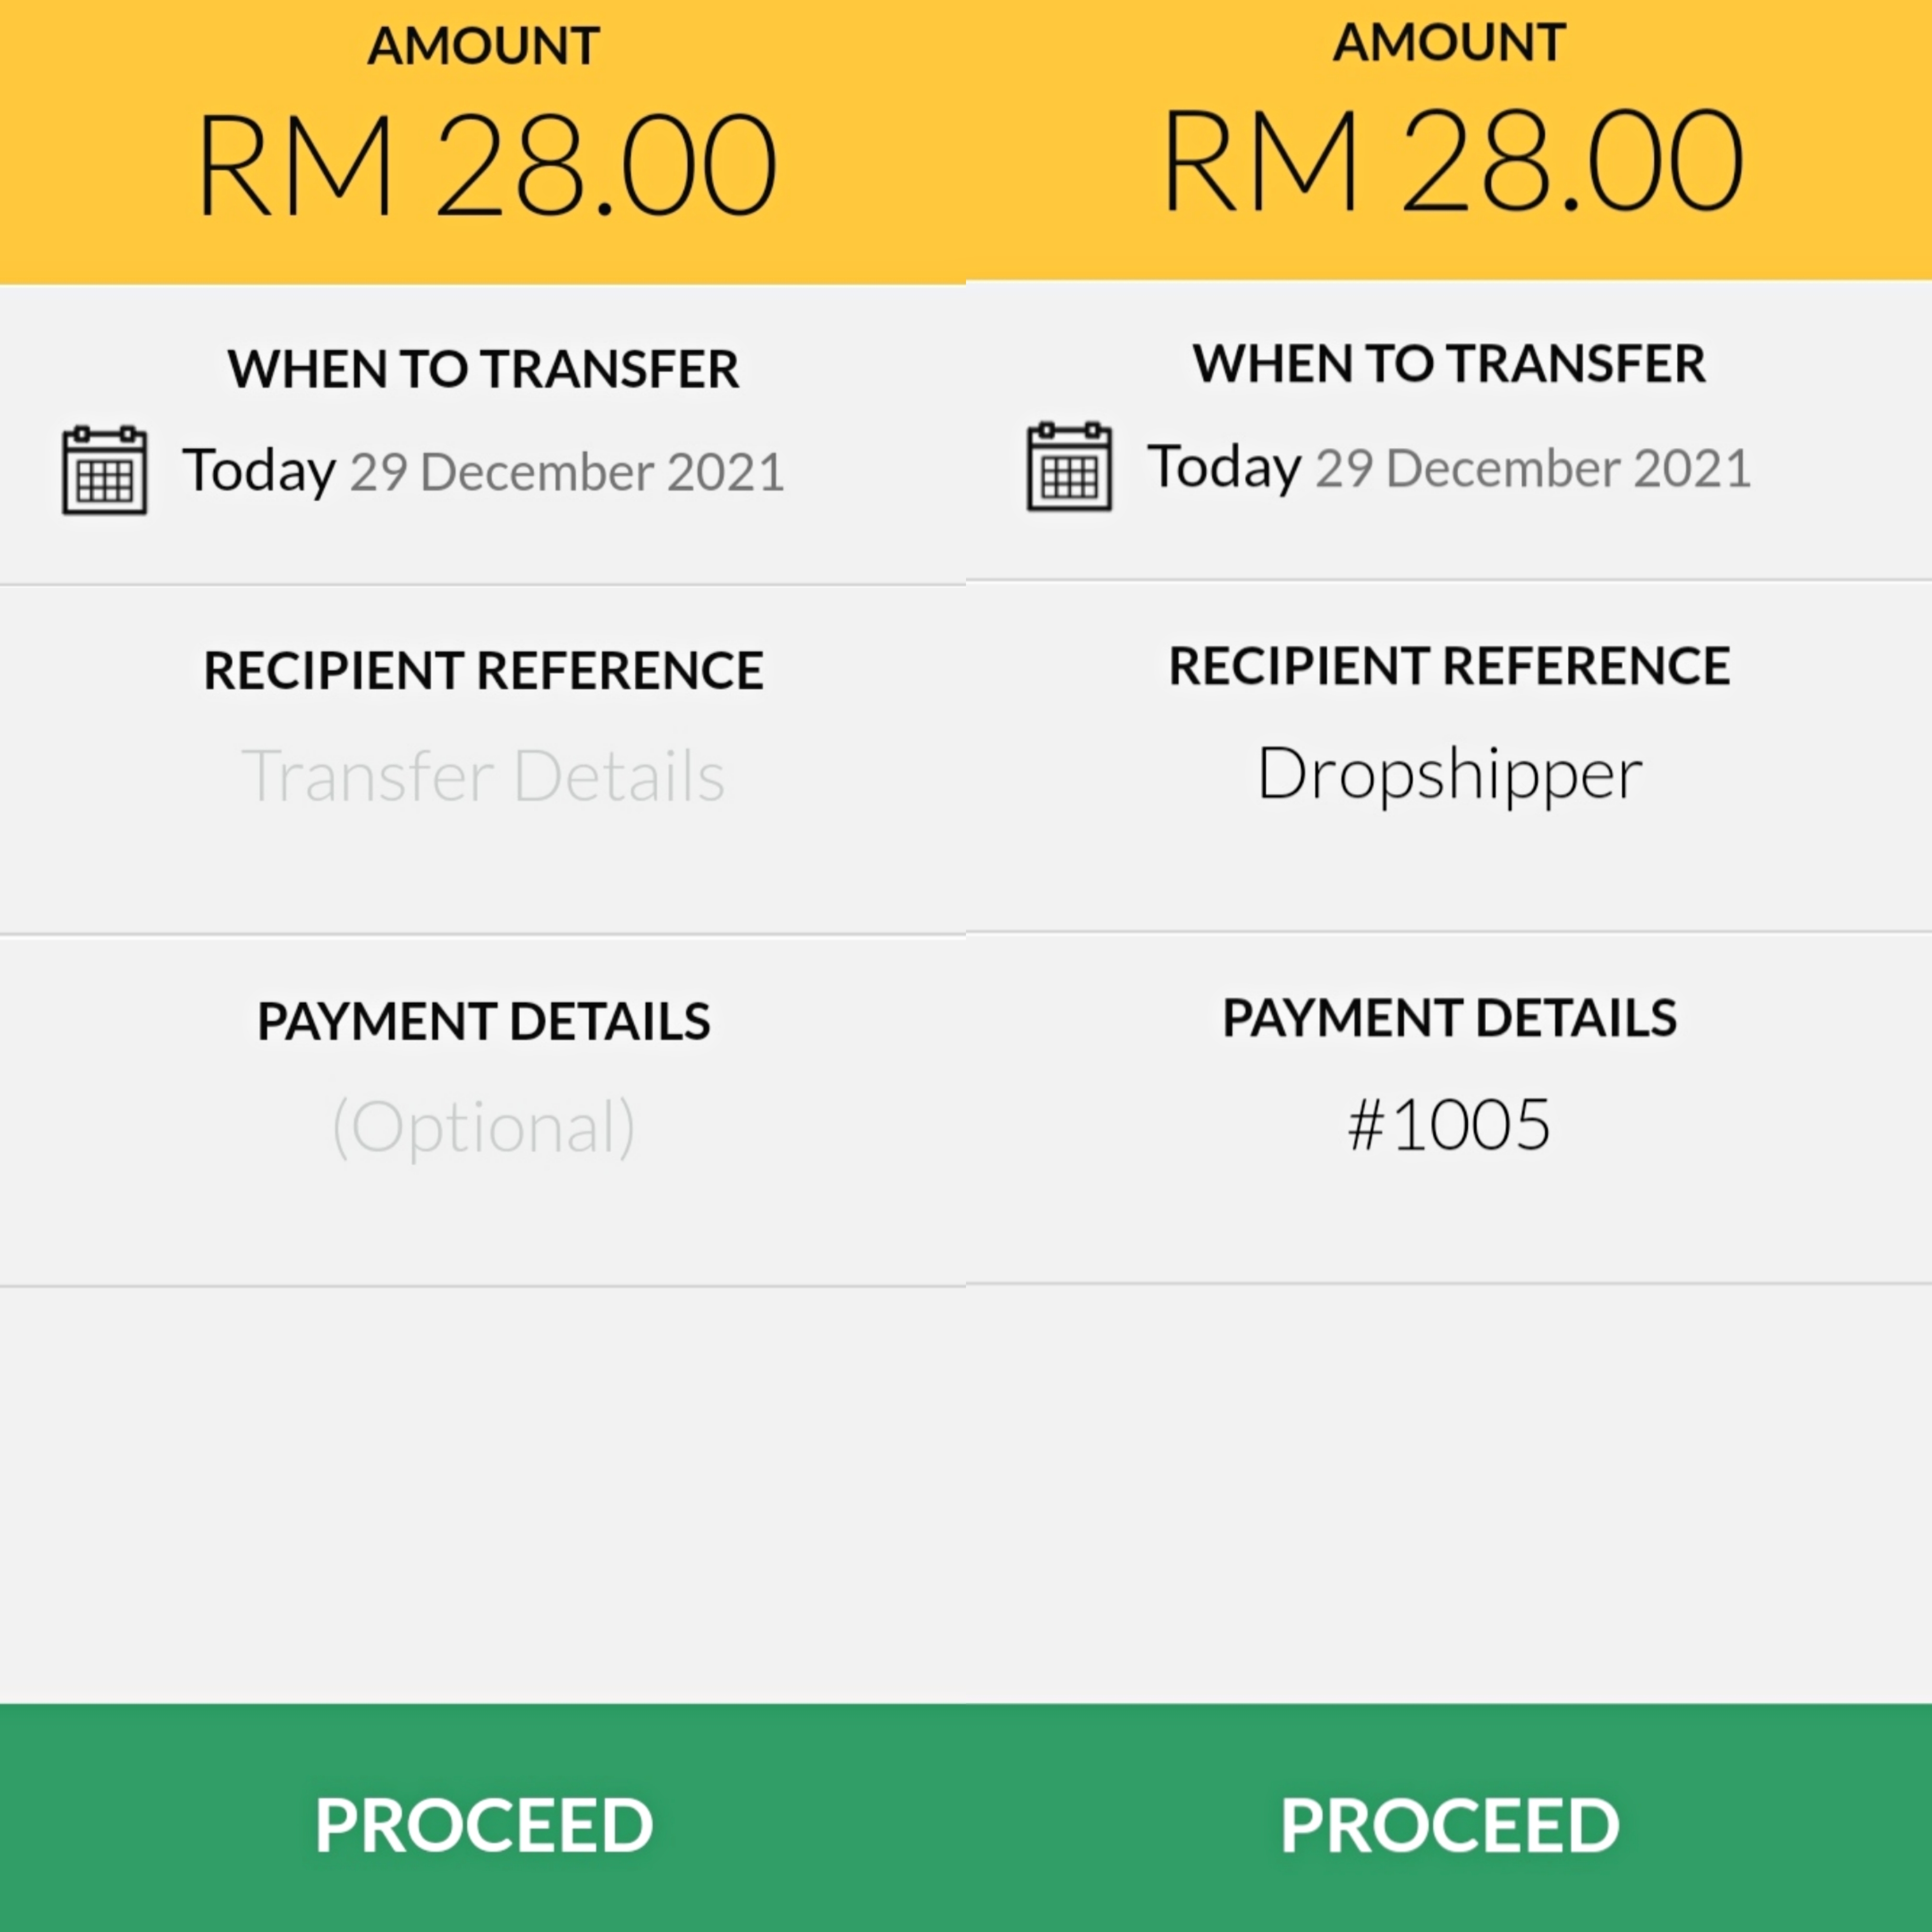
Task: Tap the empty Transfer Details reference field
Action: (483, 776)
